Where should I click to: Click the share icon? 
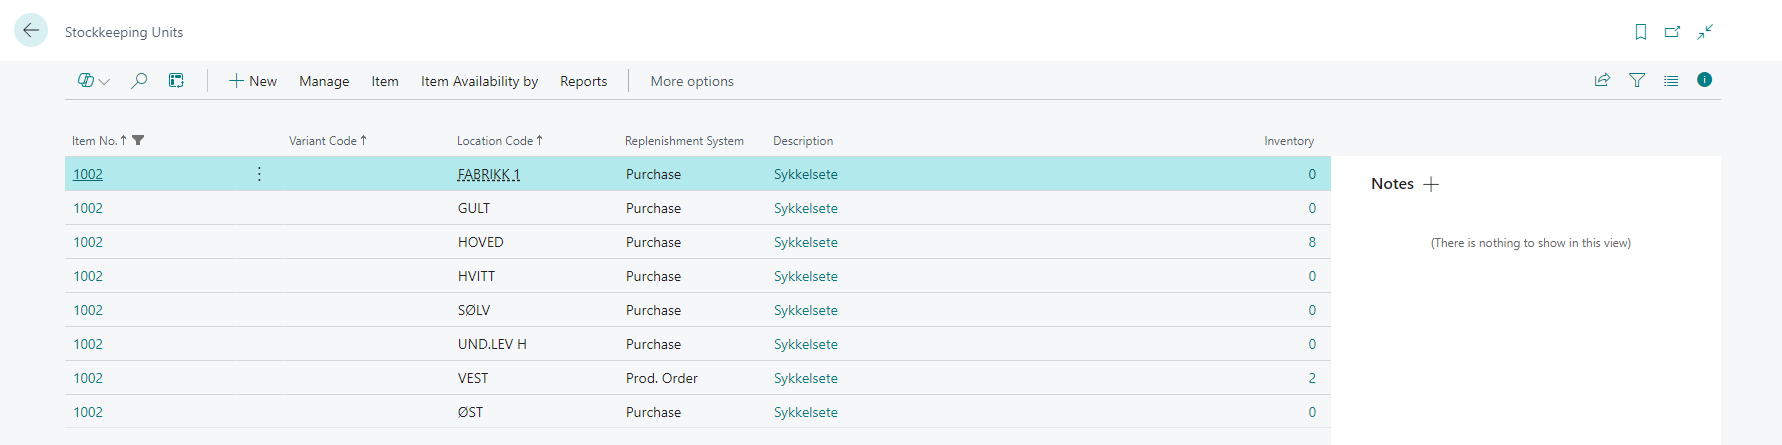(1602, 80)
